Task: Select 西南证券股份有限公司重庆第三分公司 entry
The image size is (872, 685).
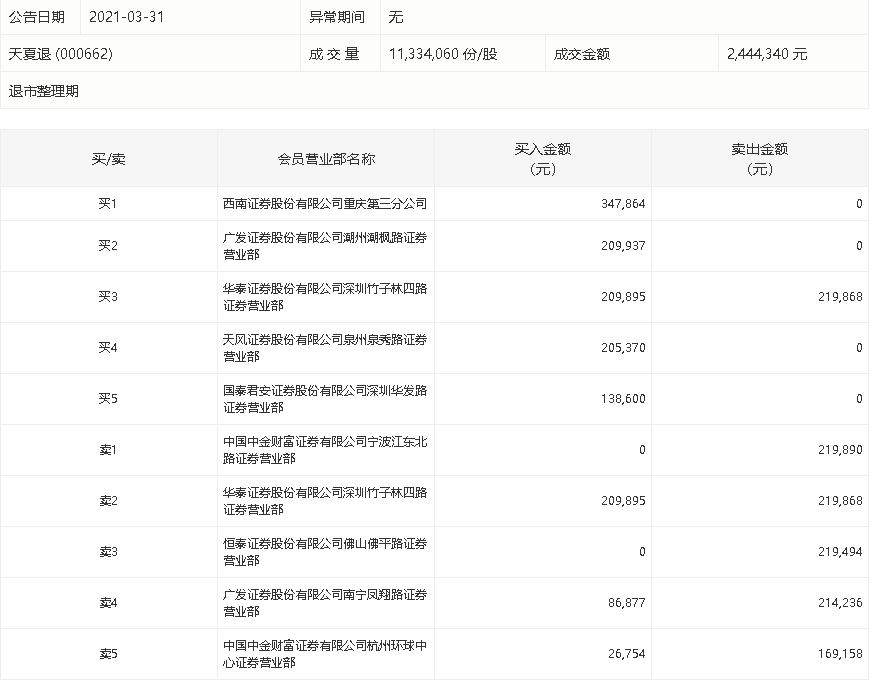Action: [325, 204]
